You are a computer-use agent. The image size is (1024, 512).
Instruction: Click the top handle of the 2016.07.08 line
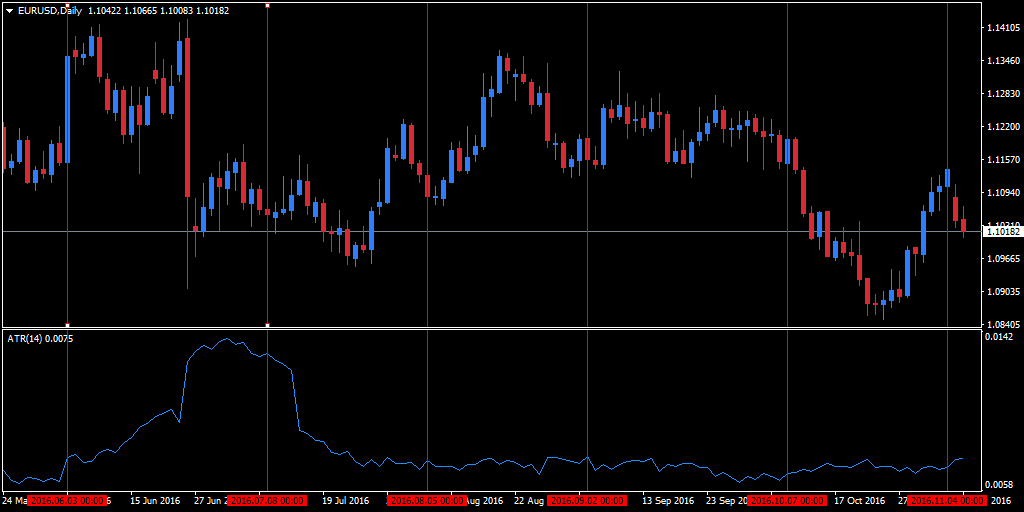[267, 5]
